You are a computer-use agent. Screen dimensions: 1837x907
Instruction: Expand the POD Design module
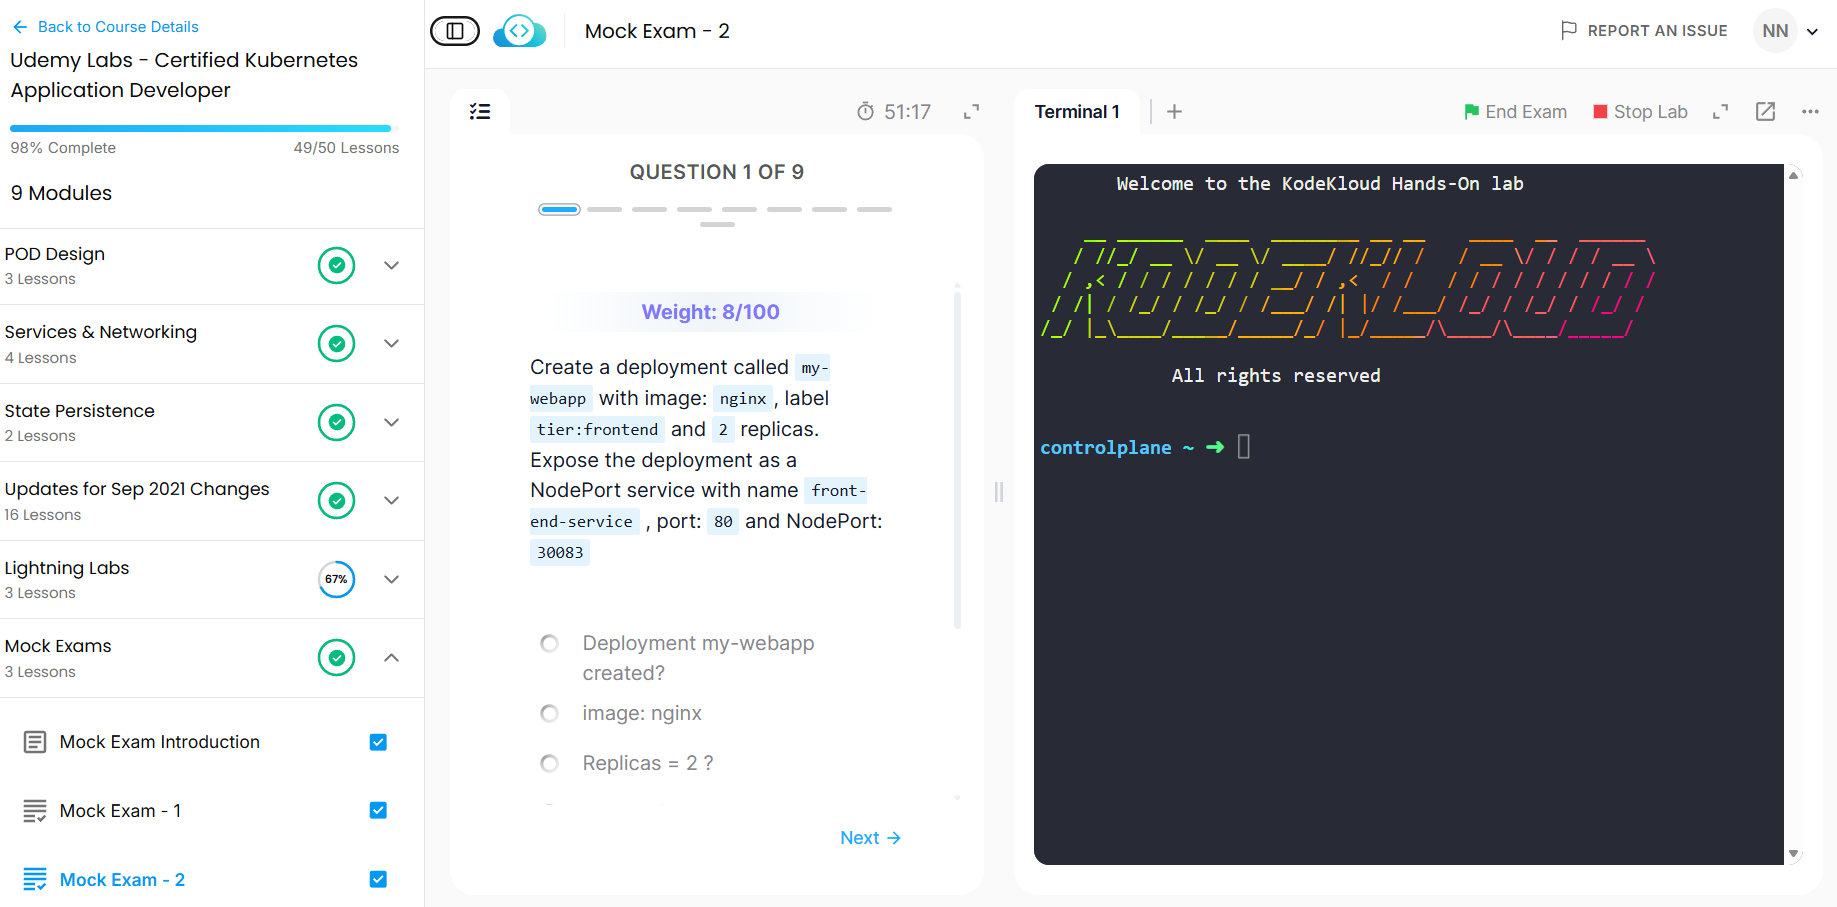point(392,266)
